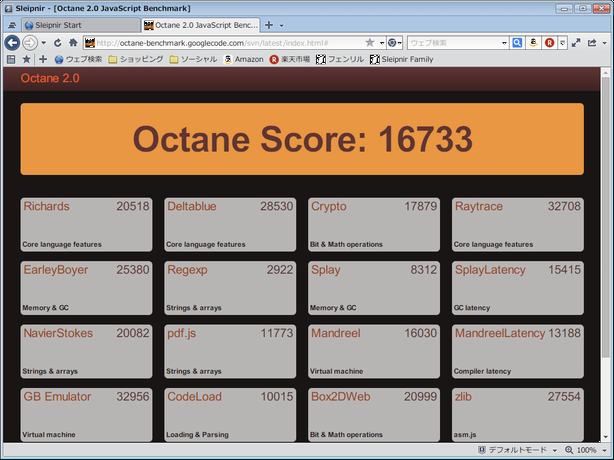Open the tab list icon left of the tabs
Image resolution: width=614 pixels, height=460 pixels.
[x=12, y=25]
